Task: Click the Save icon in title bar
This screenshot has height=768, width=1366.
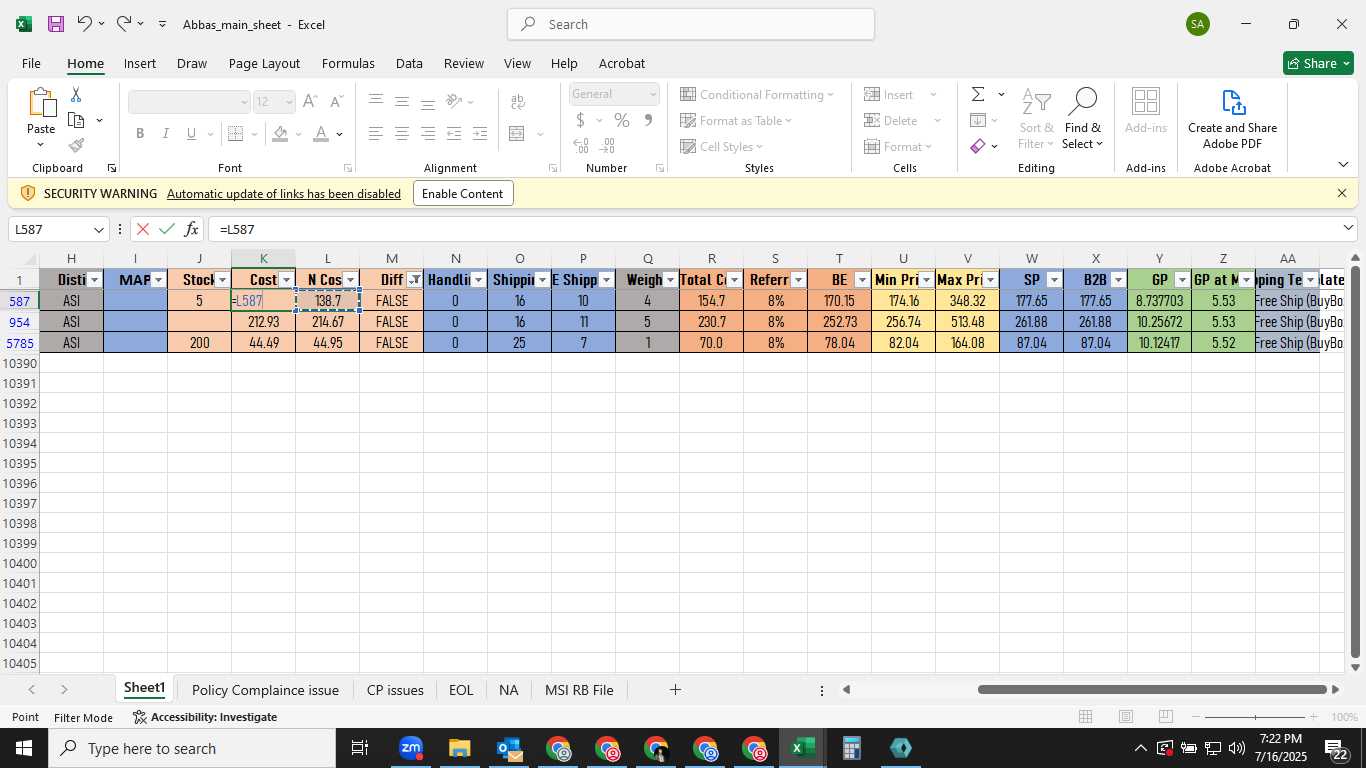Action: 56,24
